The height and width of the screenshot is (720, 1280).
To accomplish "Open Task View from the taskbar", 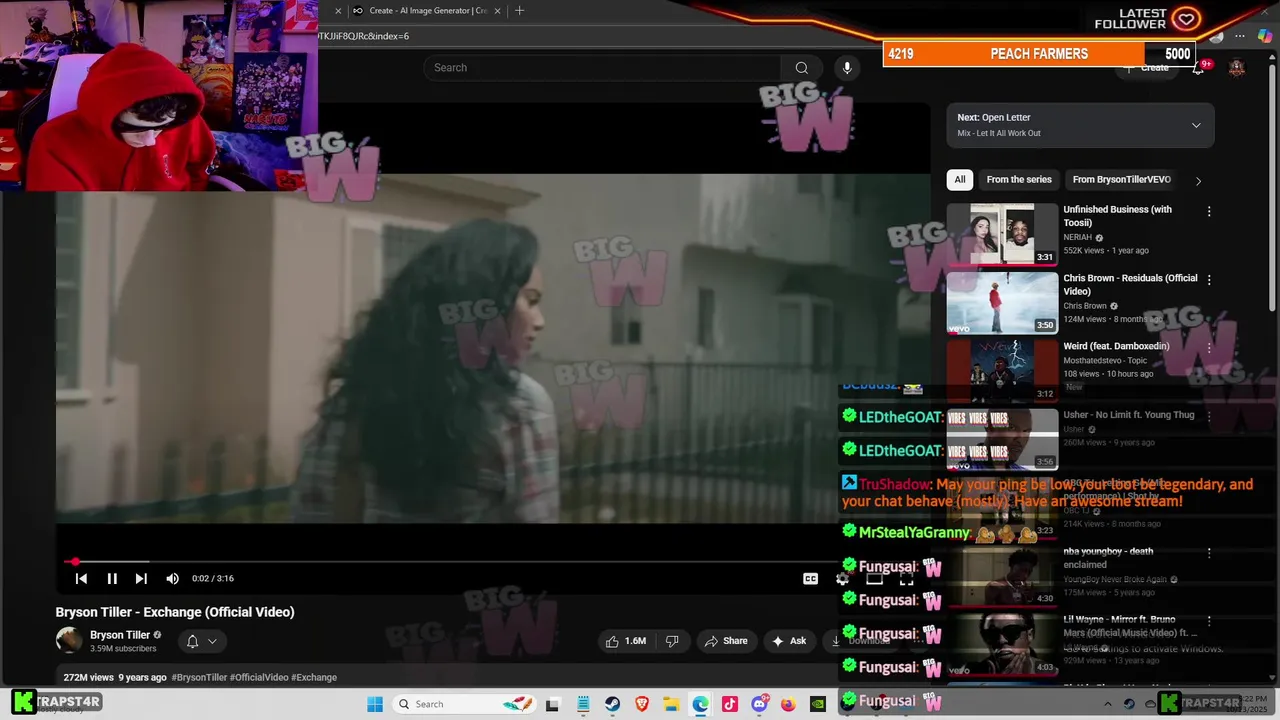I will click(x=552, y=704).
